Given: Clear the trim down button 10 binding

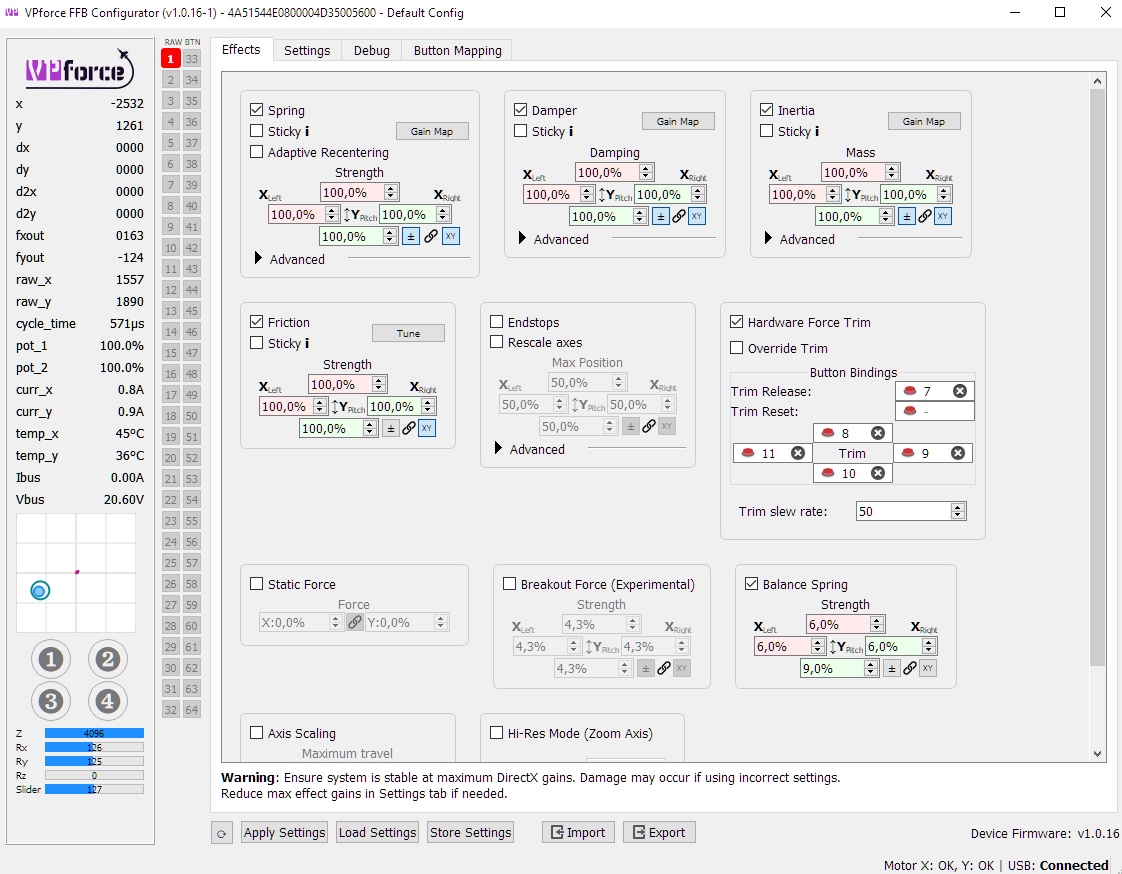Looking at the screenshot, I should click(878, 473).
